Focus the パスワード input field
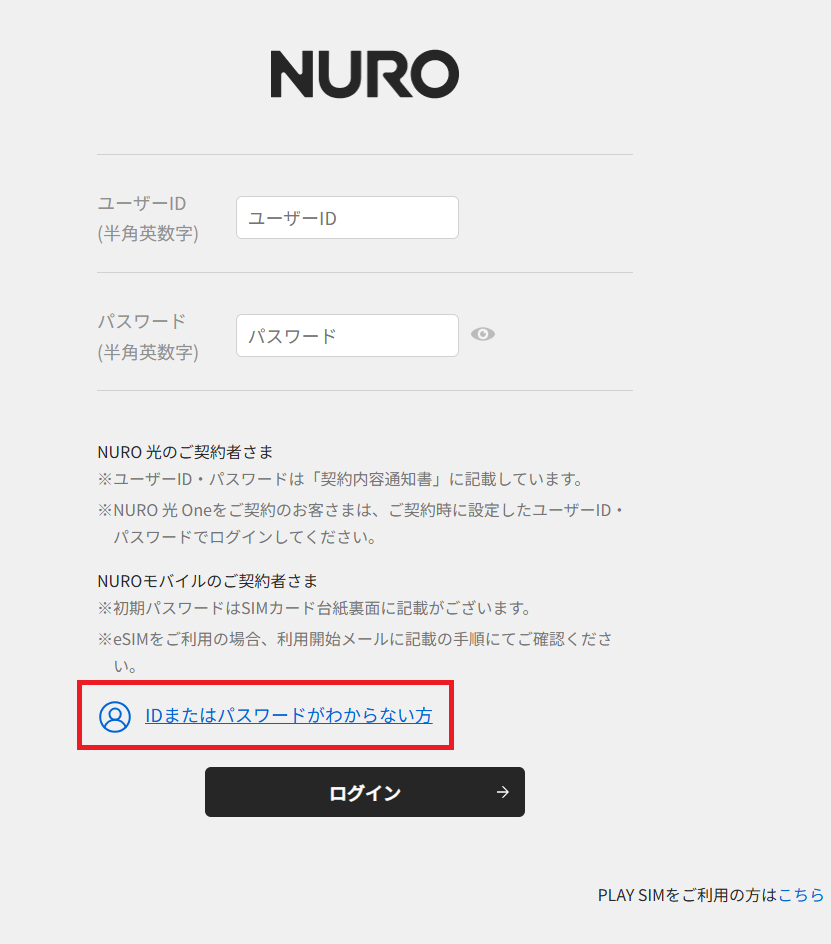The width and height of the screenshot is (831, 944). click(347, 335)
